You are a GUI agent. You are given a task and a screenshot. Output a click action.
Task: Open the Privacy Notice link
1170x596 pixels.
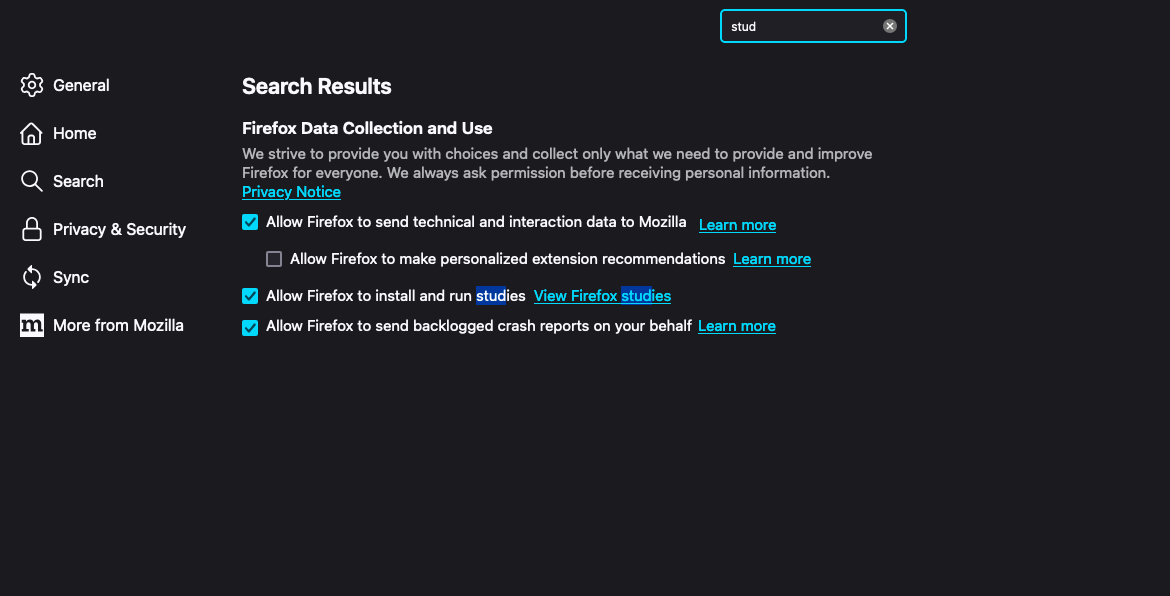[291, 192]
